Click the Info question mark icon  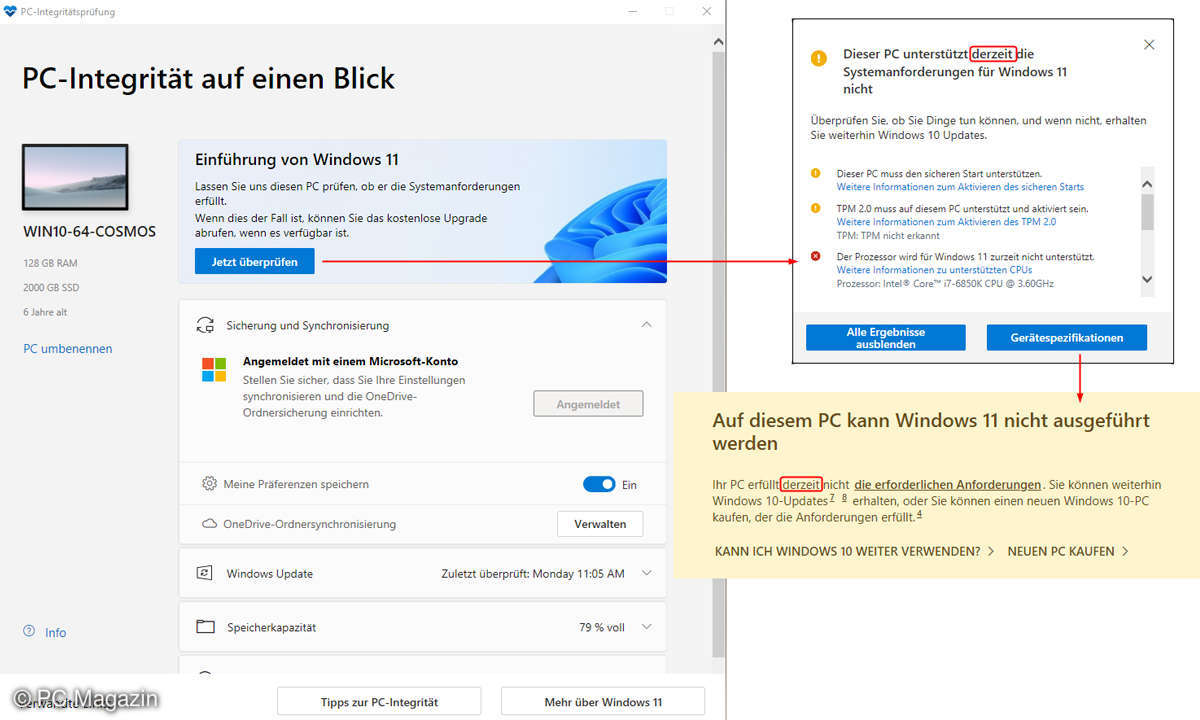[29, 631]
